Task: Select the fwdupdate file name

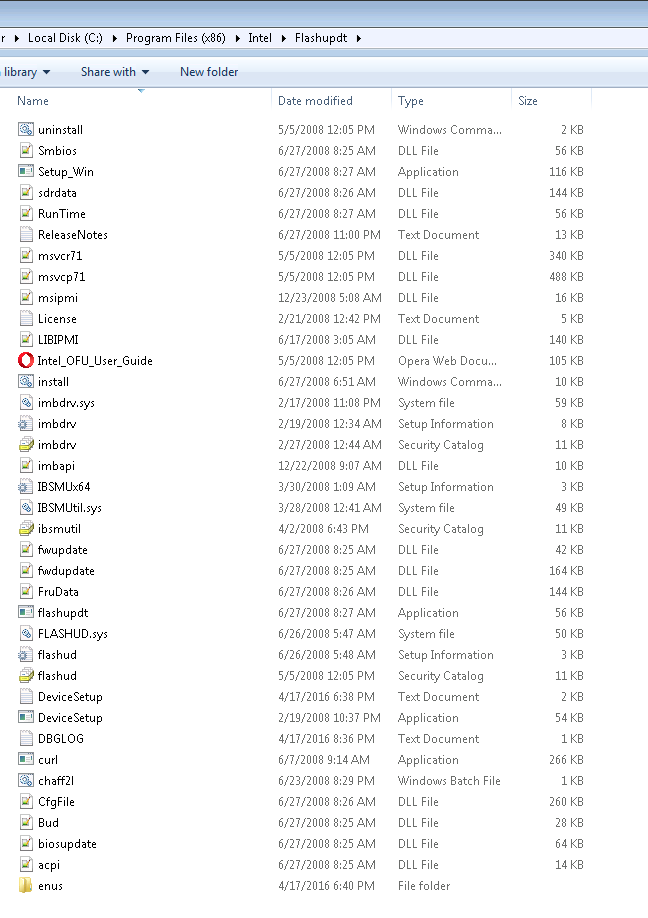Action: pos(66,571)
